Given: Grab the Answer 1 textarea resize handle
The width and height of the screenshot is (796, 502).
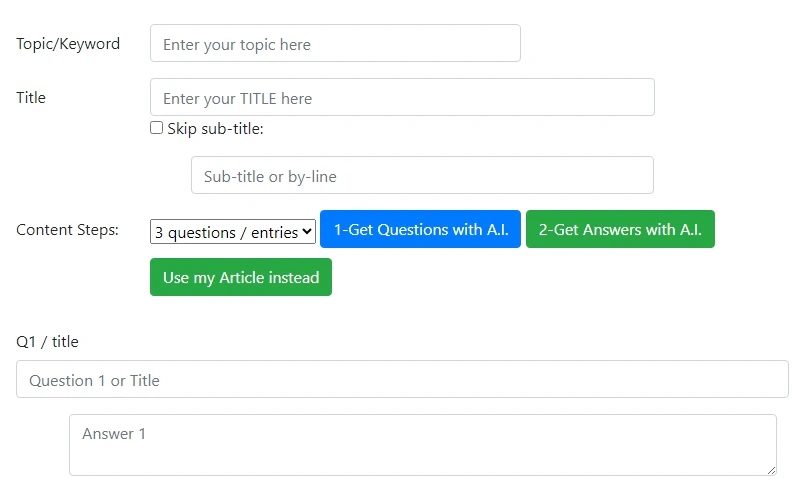Looking at the screenshot, I should coord(771,470).
